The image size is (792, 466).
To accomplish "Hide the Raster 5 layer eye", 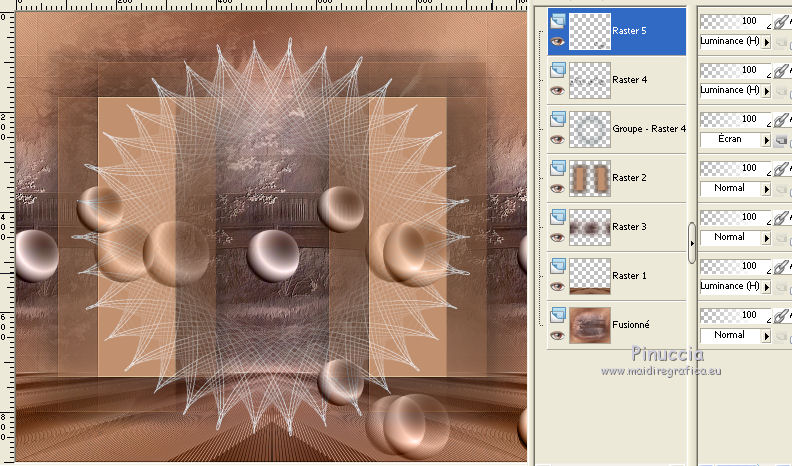I will [x=558, y=41].
